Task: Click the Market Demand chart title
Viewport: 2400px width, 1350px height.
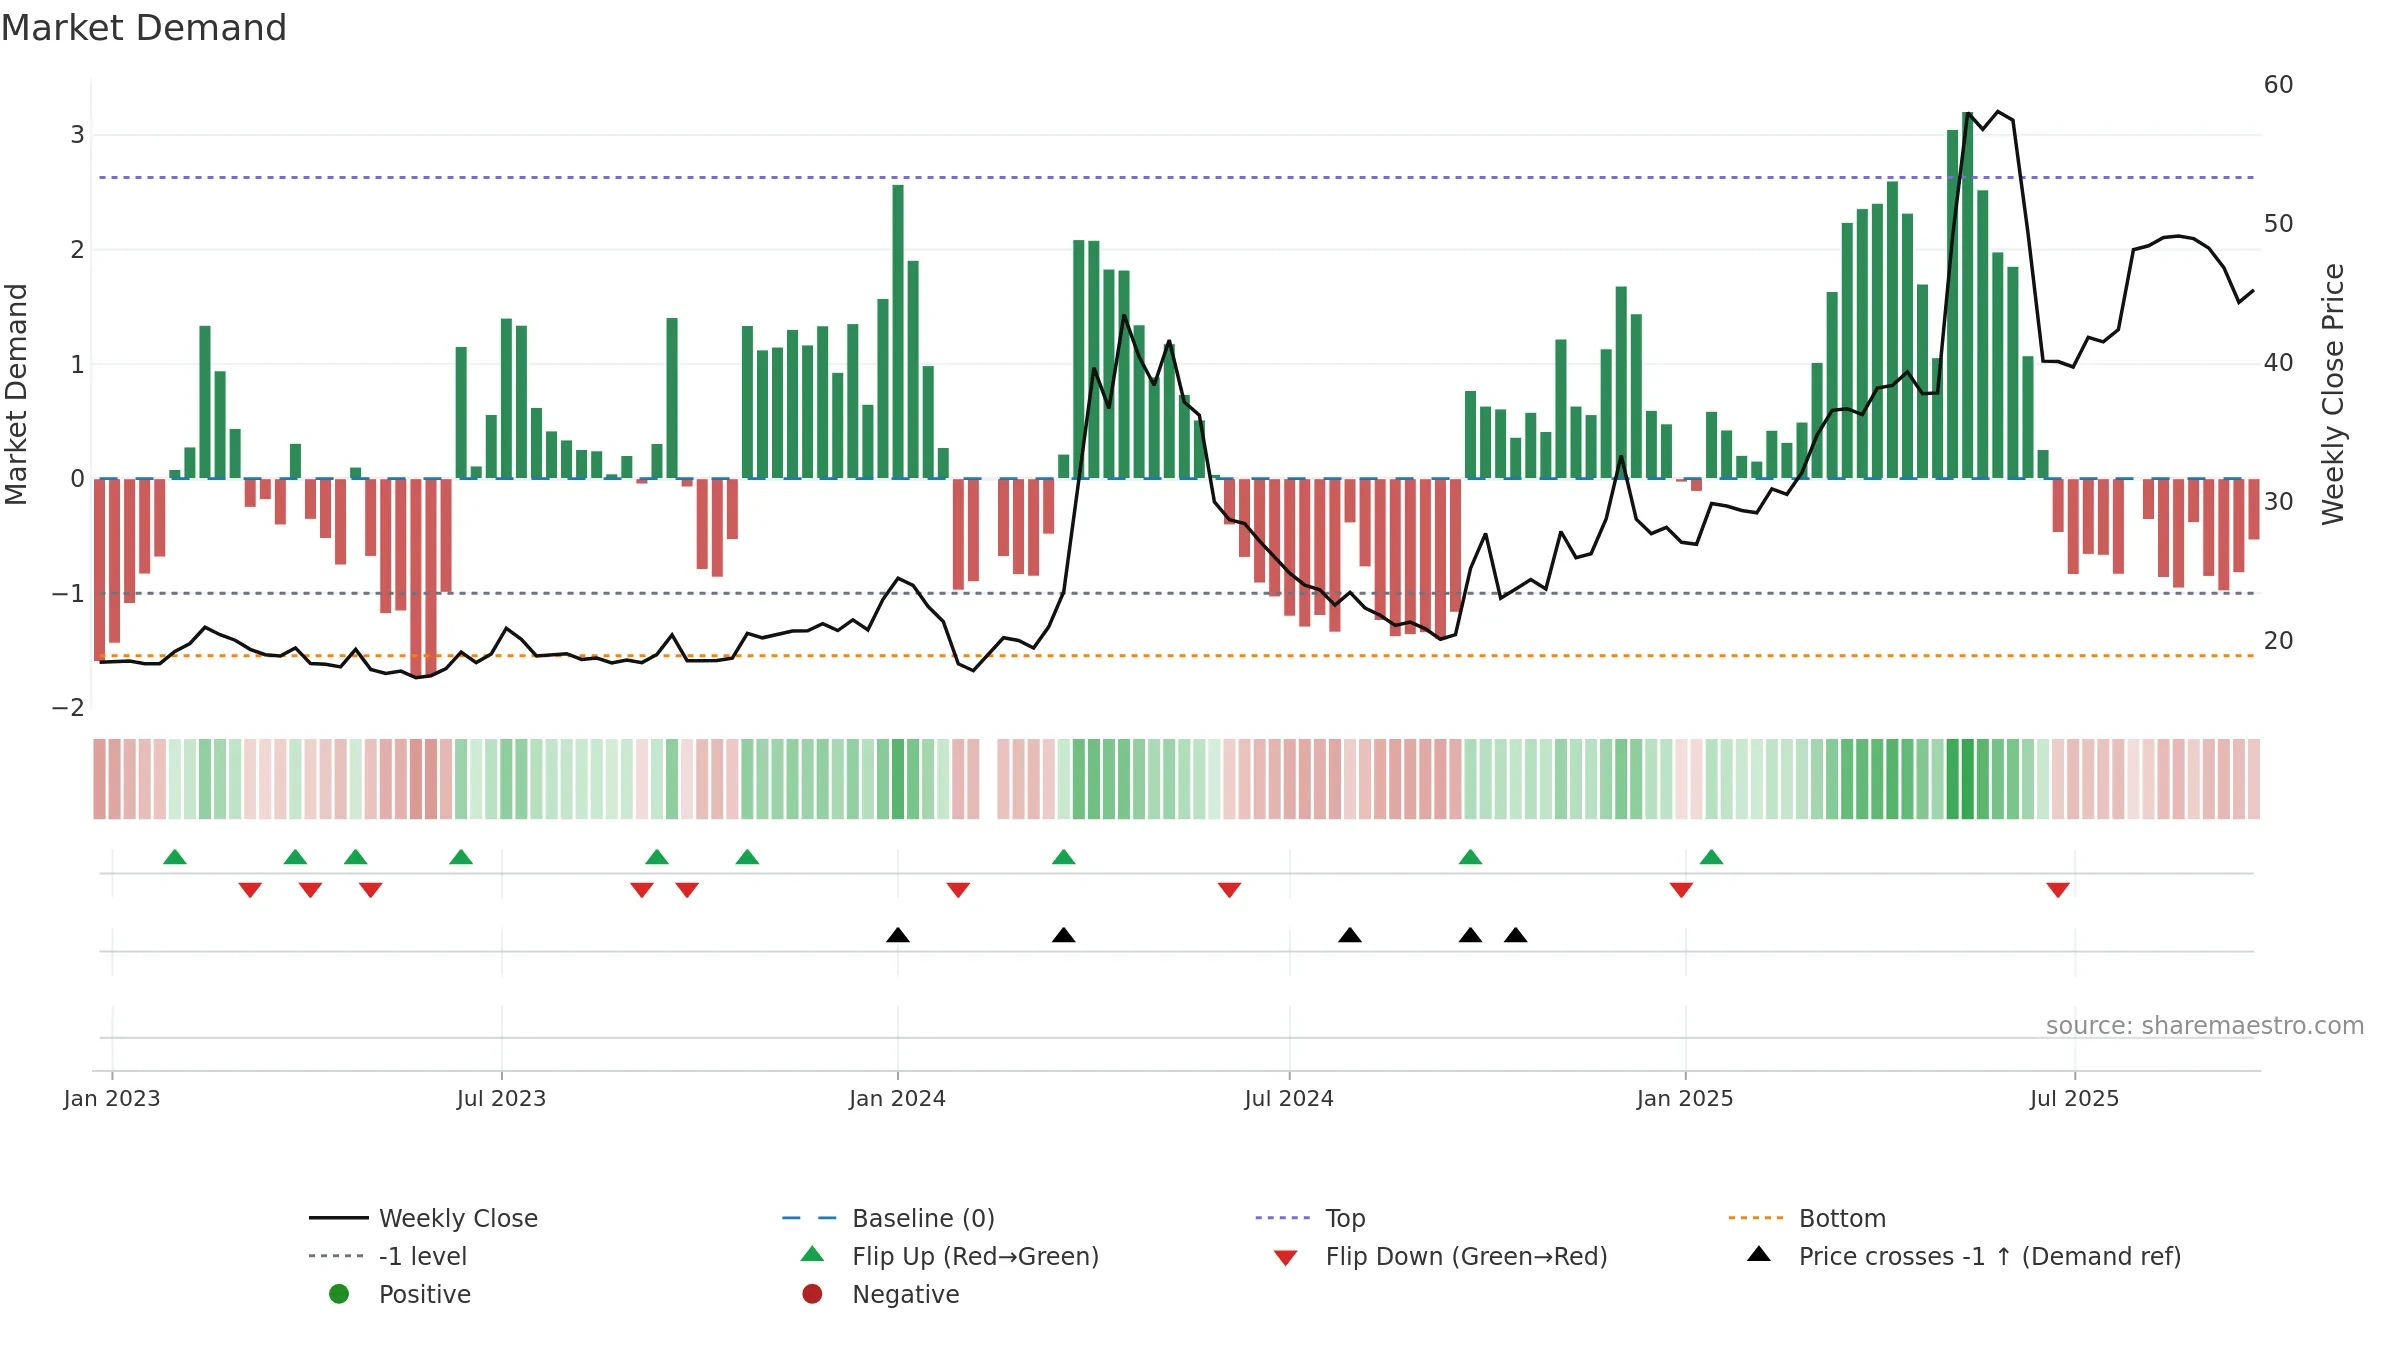Action: [144, 28]
